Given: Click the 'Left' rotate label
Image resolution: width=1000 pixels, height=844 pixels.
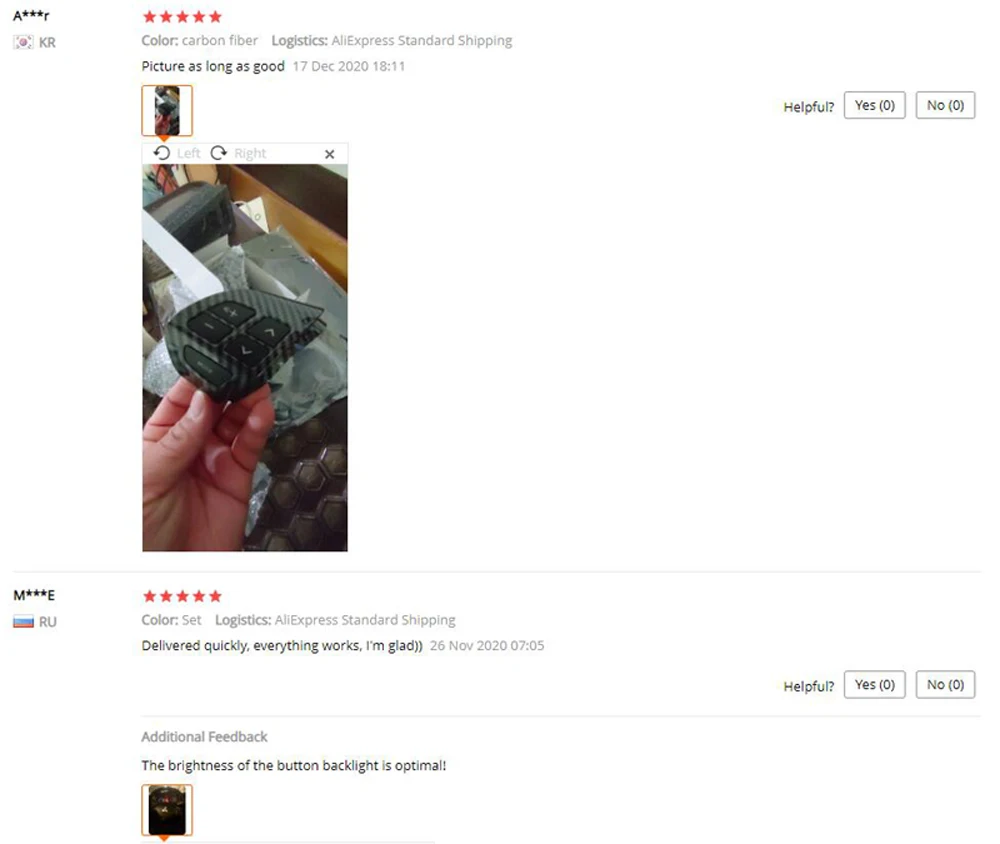Looking at the screenshot, I should [189, 153].
